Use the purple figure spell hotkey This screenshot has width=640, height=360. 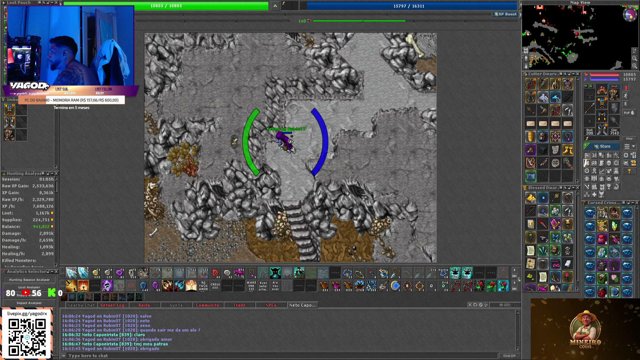[x=107, y=285]
